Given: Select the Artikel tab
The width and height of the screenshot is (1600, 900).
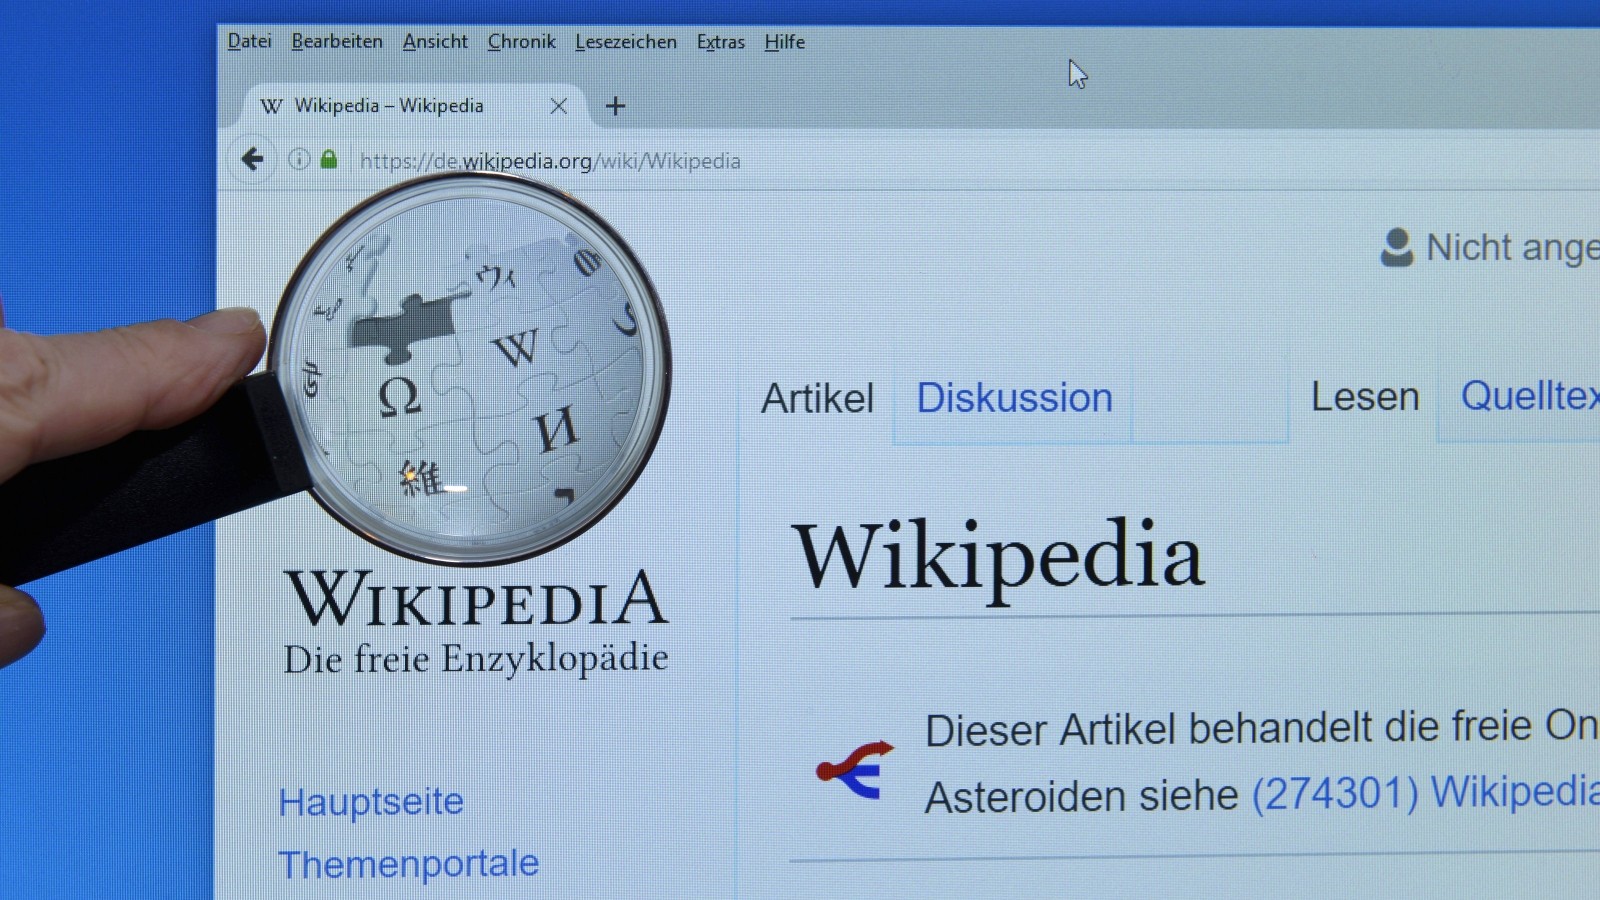Looking at the screenshot, I should tap(817, 397).
